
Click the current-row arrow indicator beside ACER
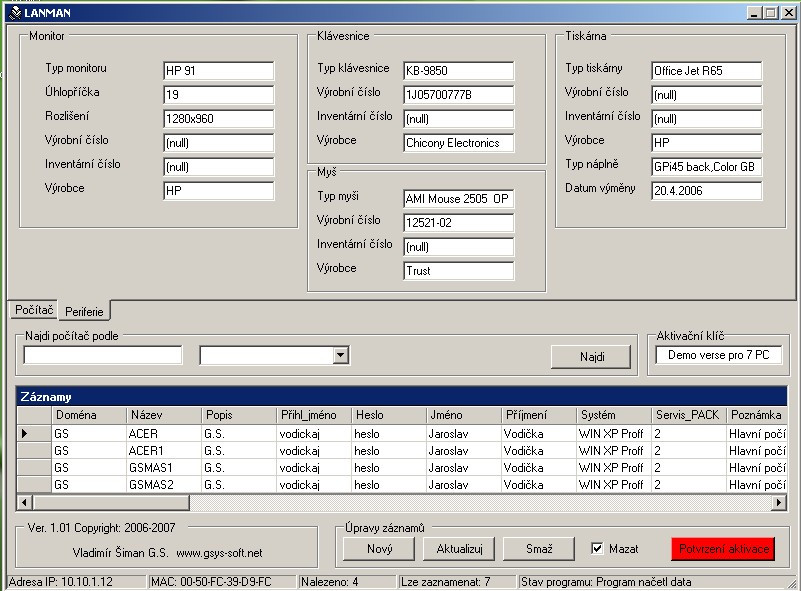click(x=25, y=434)
